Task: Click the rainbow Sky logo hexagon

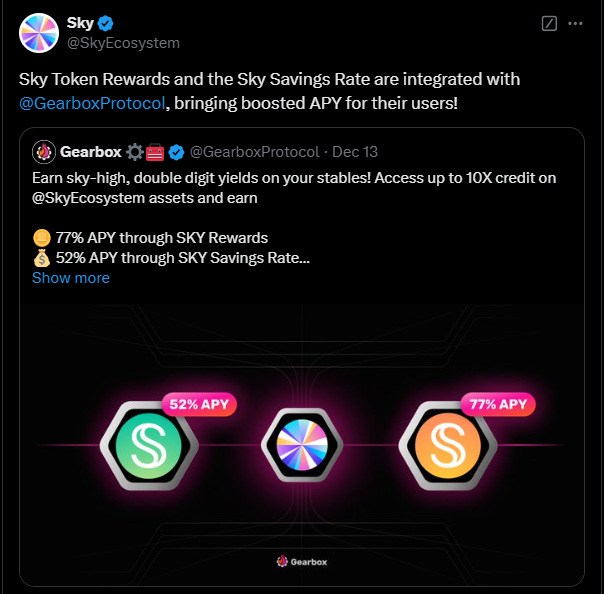Action: (x=302, y=445)
